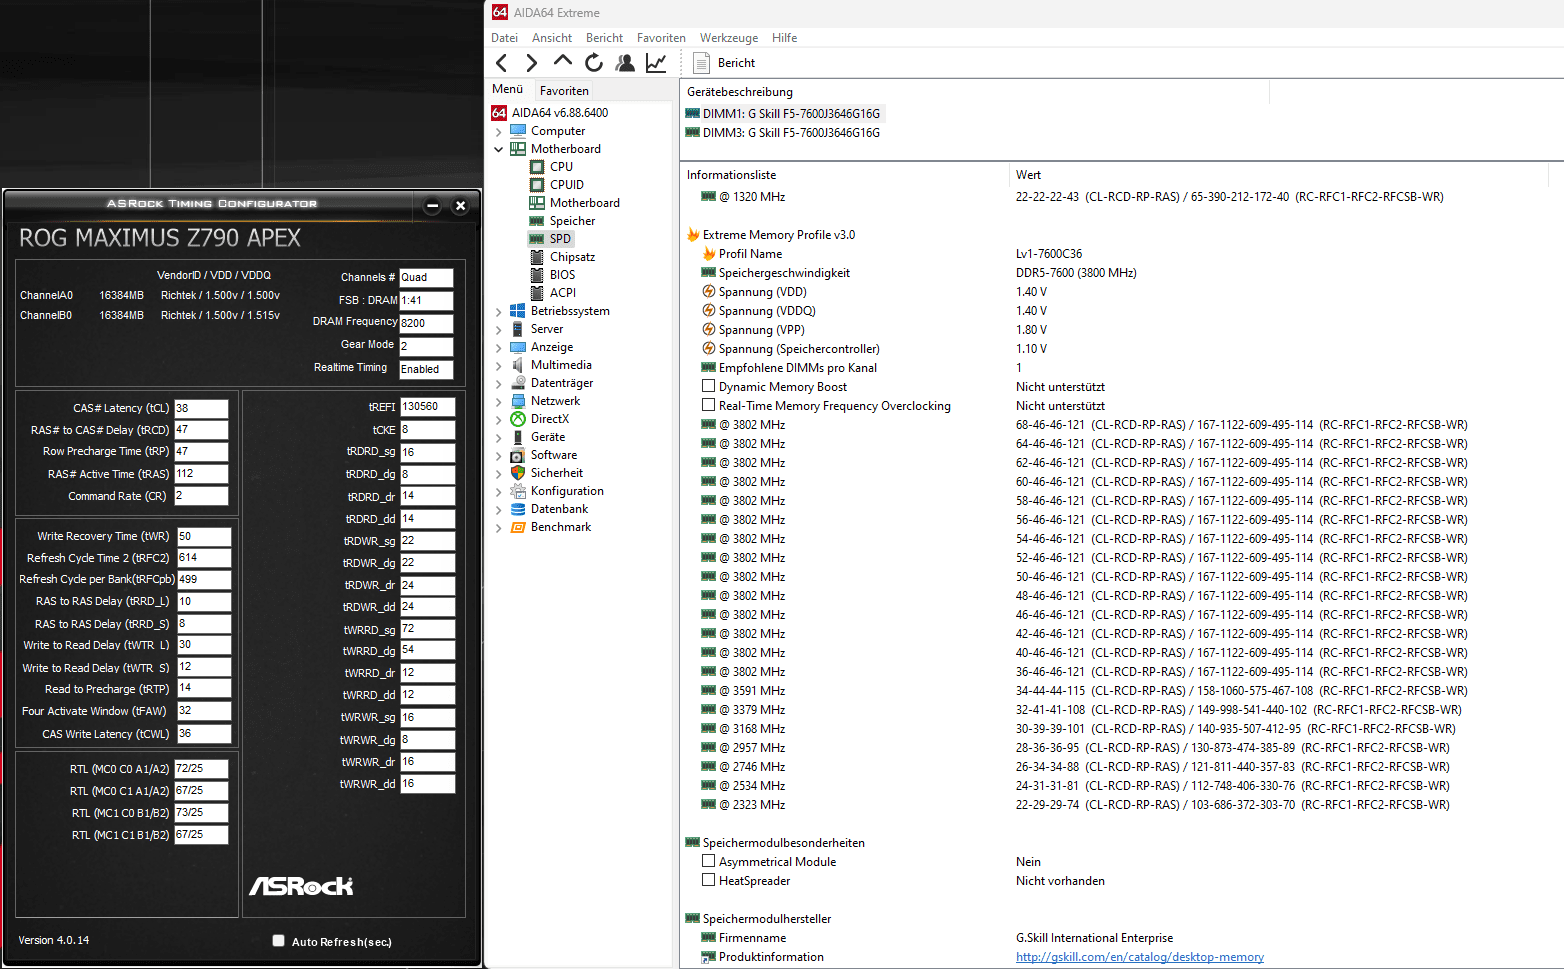Viewport: 1564px width, 969px height.
Task: Select the SPD tree entry
Action: pos(560,239)
